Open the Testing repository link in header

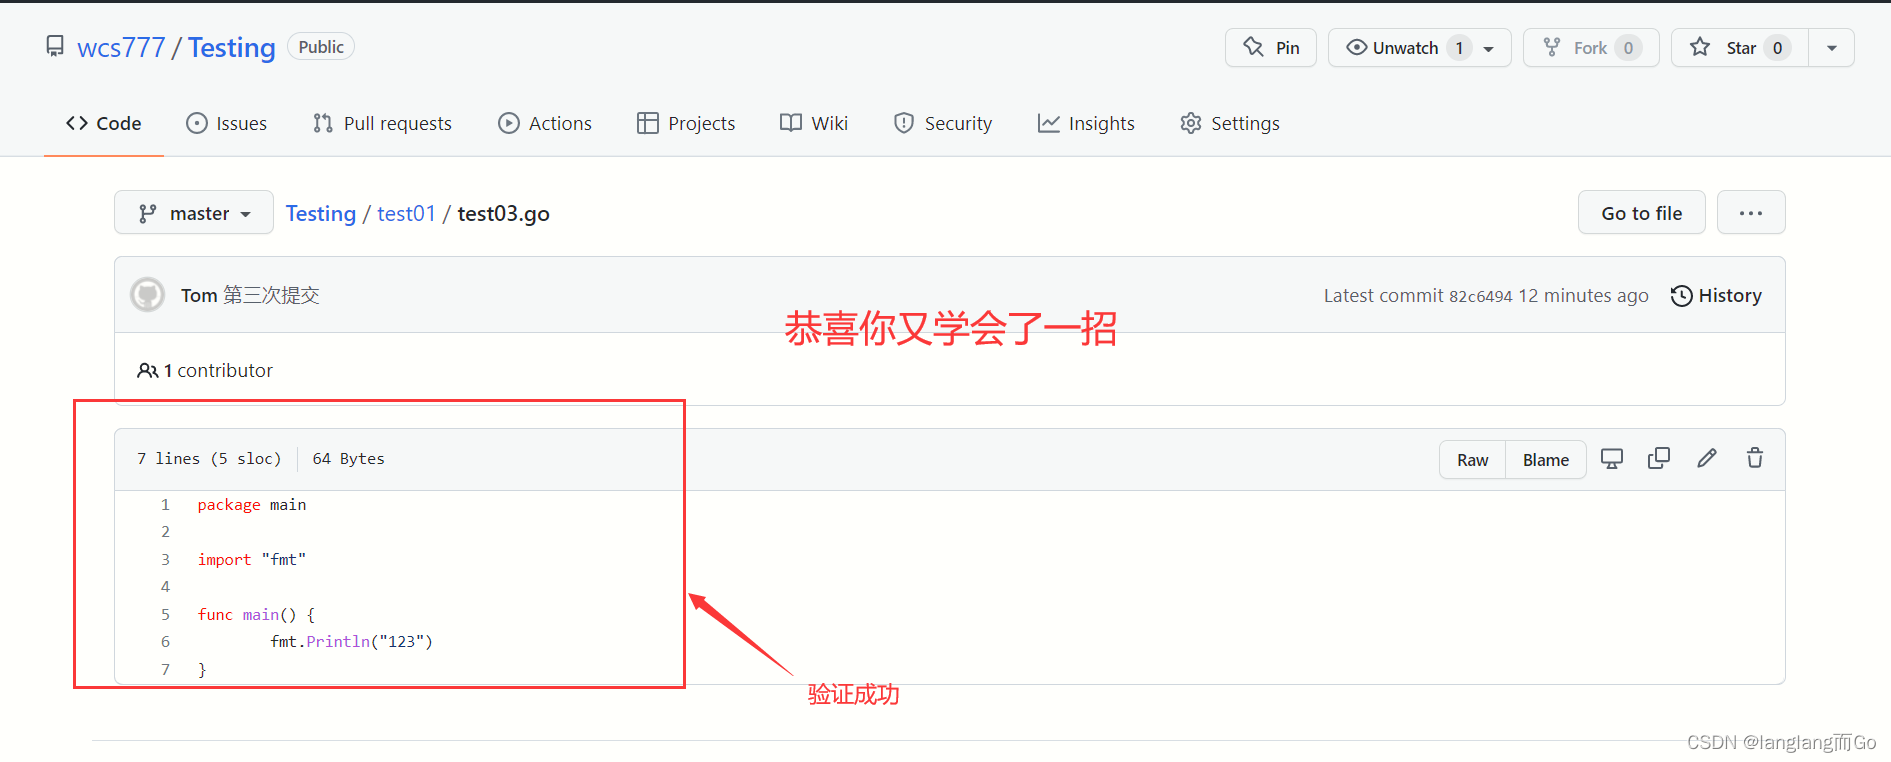pos(232,48)
